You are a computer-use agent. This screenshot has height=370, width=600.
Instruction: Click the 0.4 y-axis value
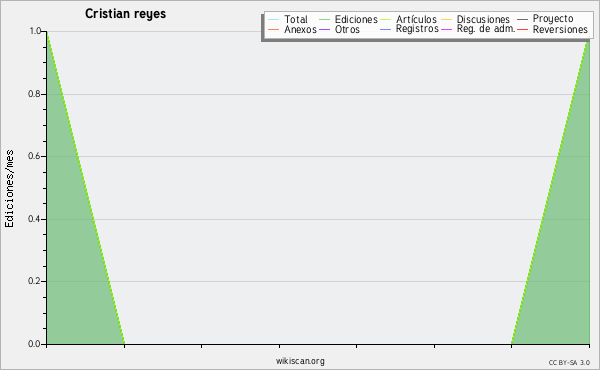point(34,219)
